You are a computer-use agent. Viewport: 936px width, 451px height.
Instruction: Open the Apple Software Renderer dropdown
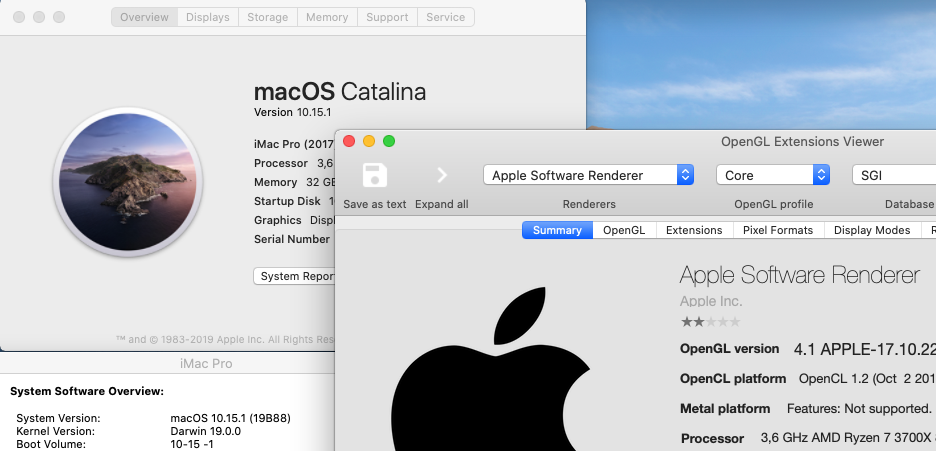click(x=588, y=175)
